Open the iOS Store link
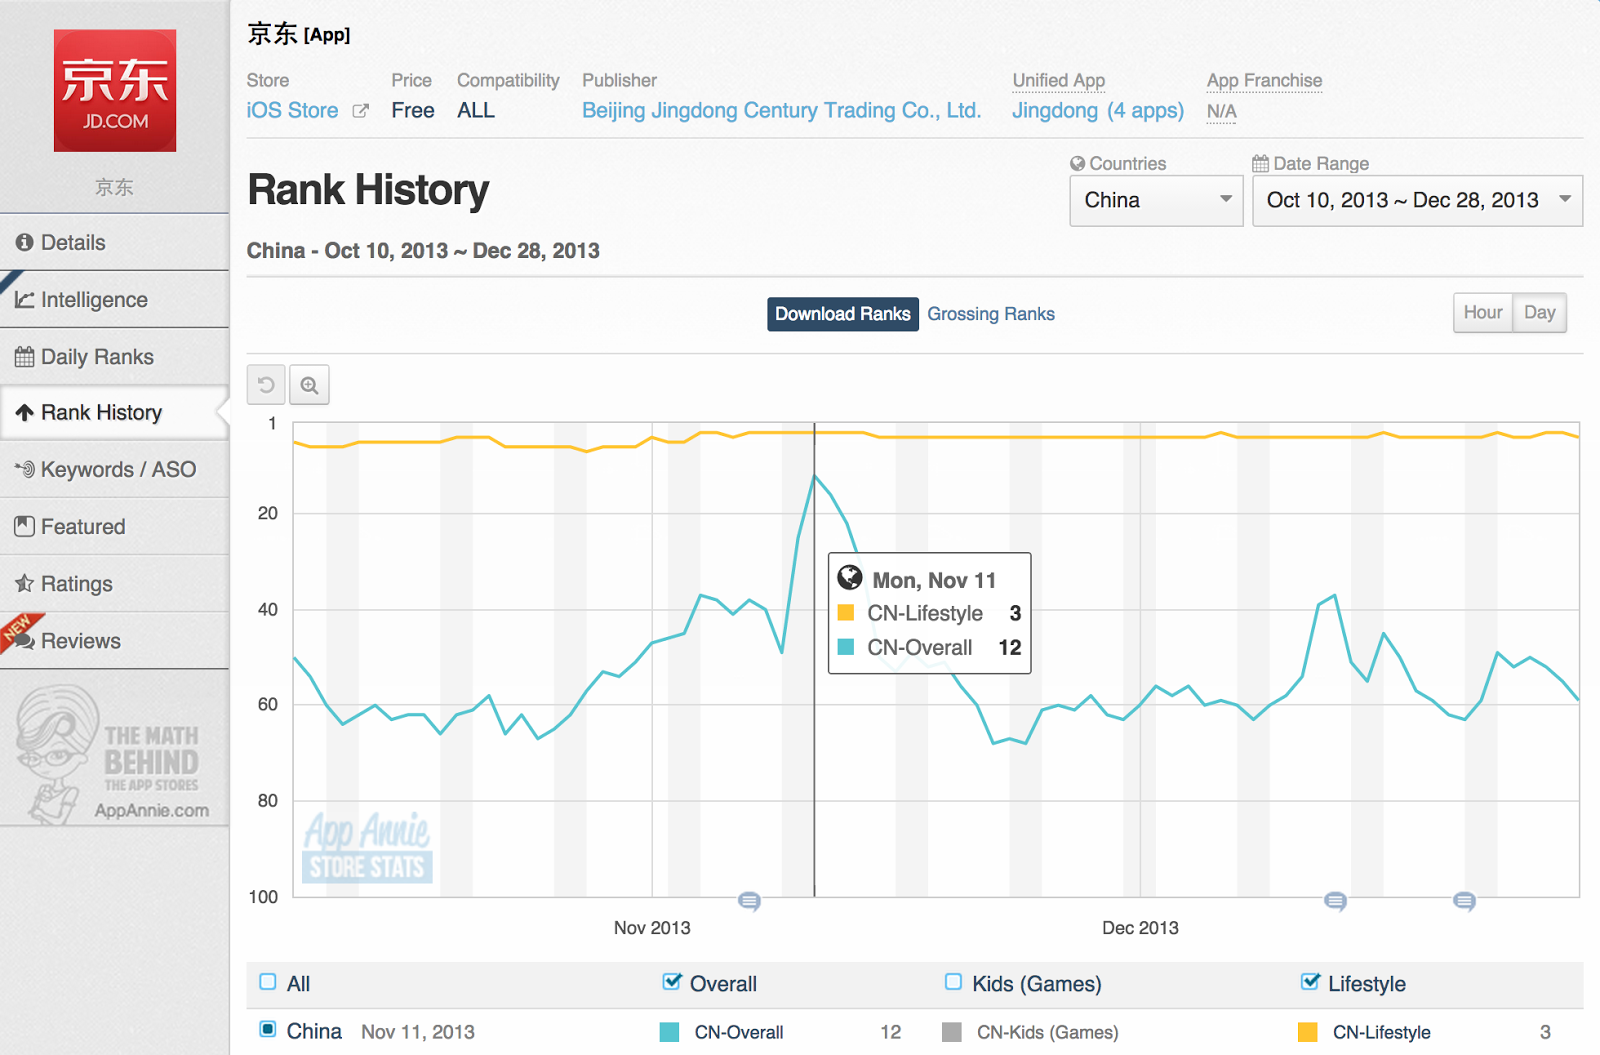The width and height of the screenshot is (1600, 1055). tap(292, 110)
